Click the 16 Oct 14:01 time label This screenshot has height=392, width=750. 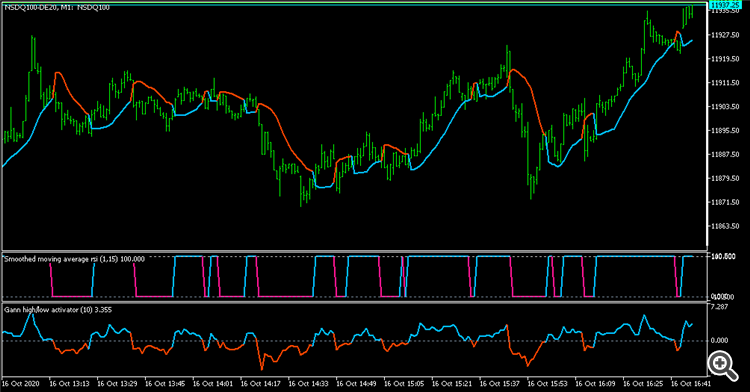pyautogui.click(x=213, y=383)
